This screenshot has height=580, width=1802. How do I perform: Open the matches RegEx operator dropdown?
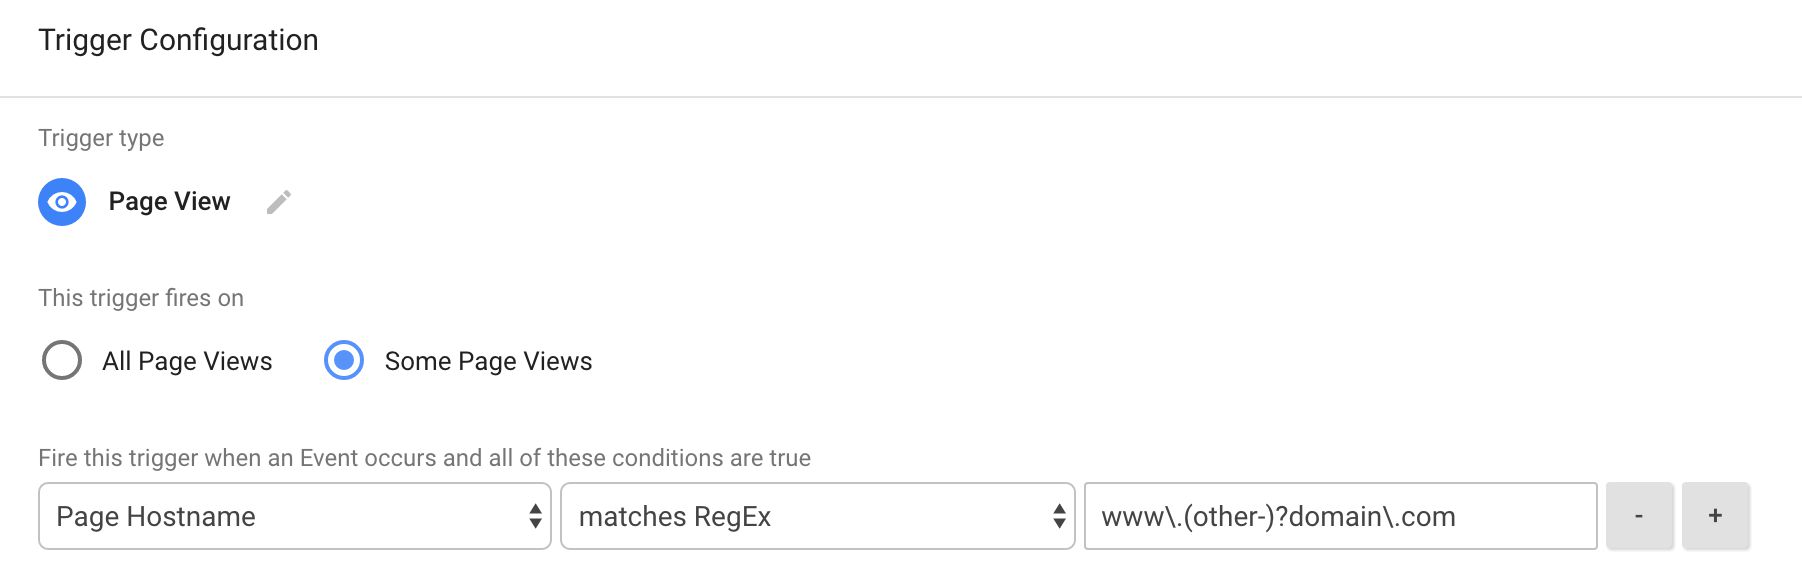pos(818,516)
